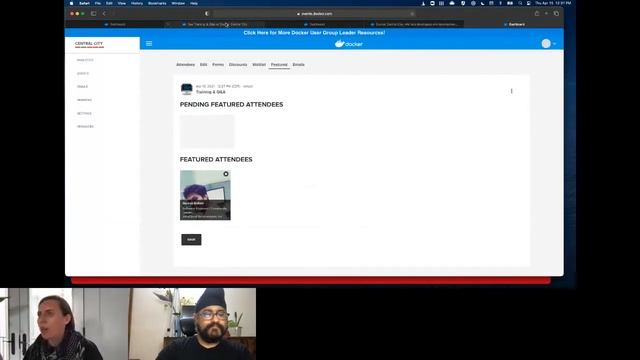
Task: Switch to the Attendees tab
Action: point(185,64)
